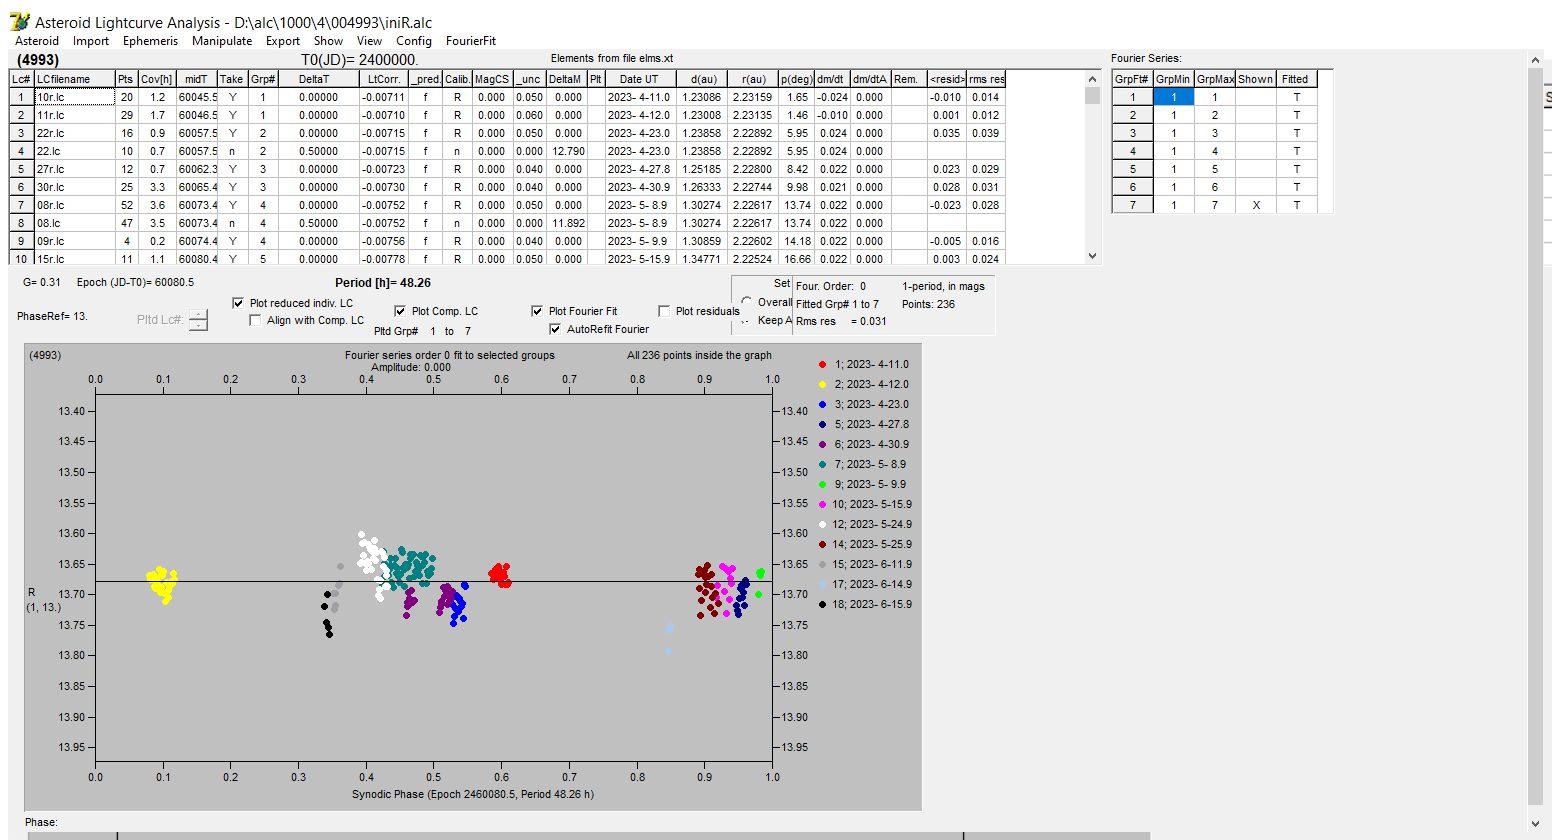Screen dimensions: 1552x840
Task: Select file 09r.lc in row 9
Action: [75, 241]
